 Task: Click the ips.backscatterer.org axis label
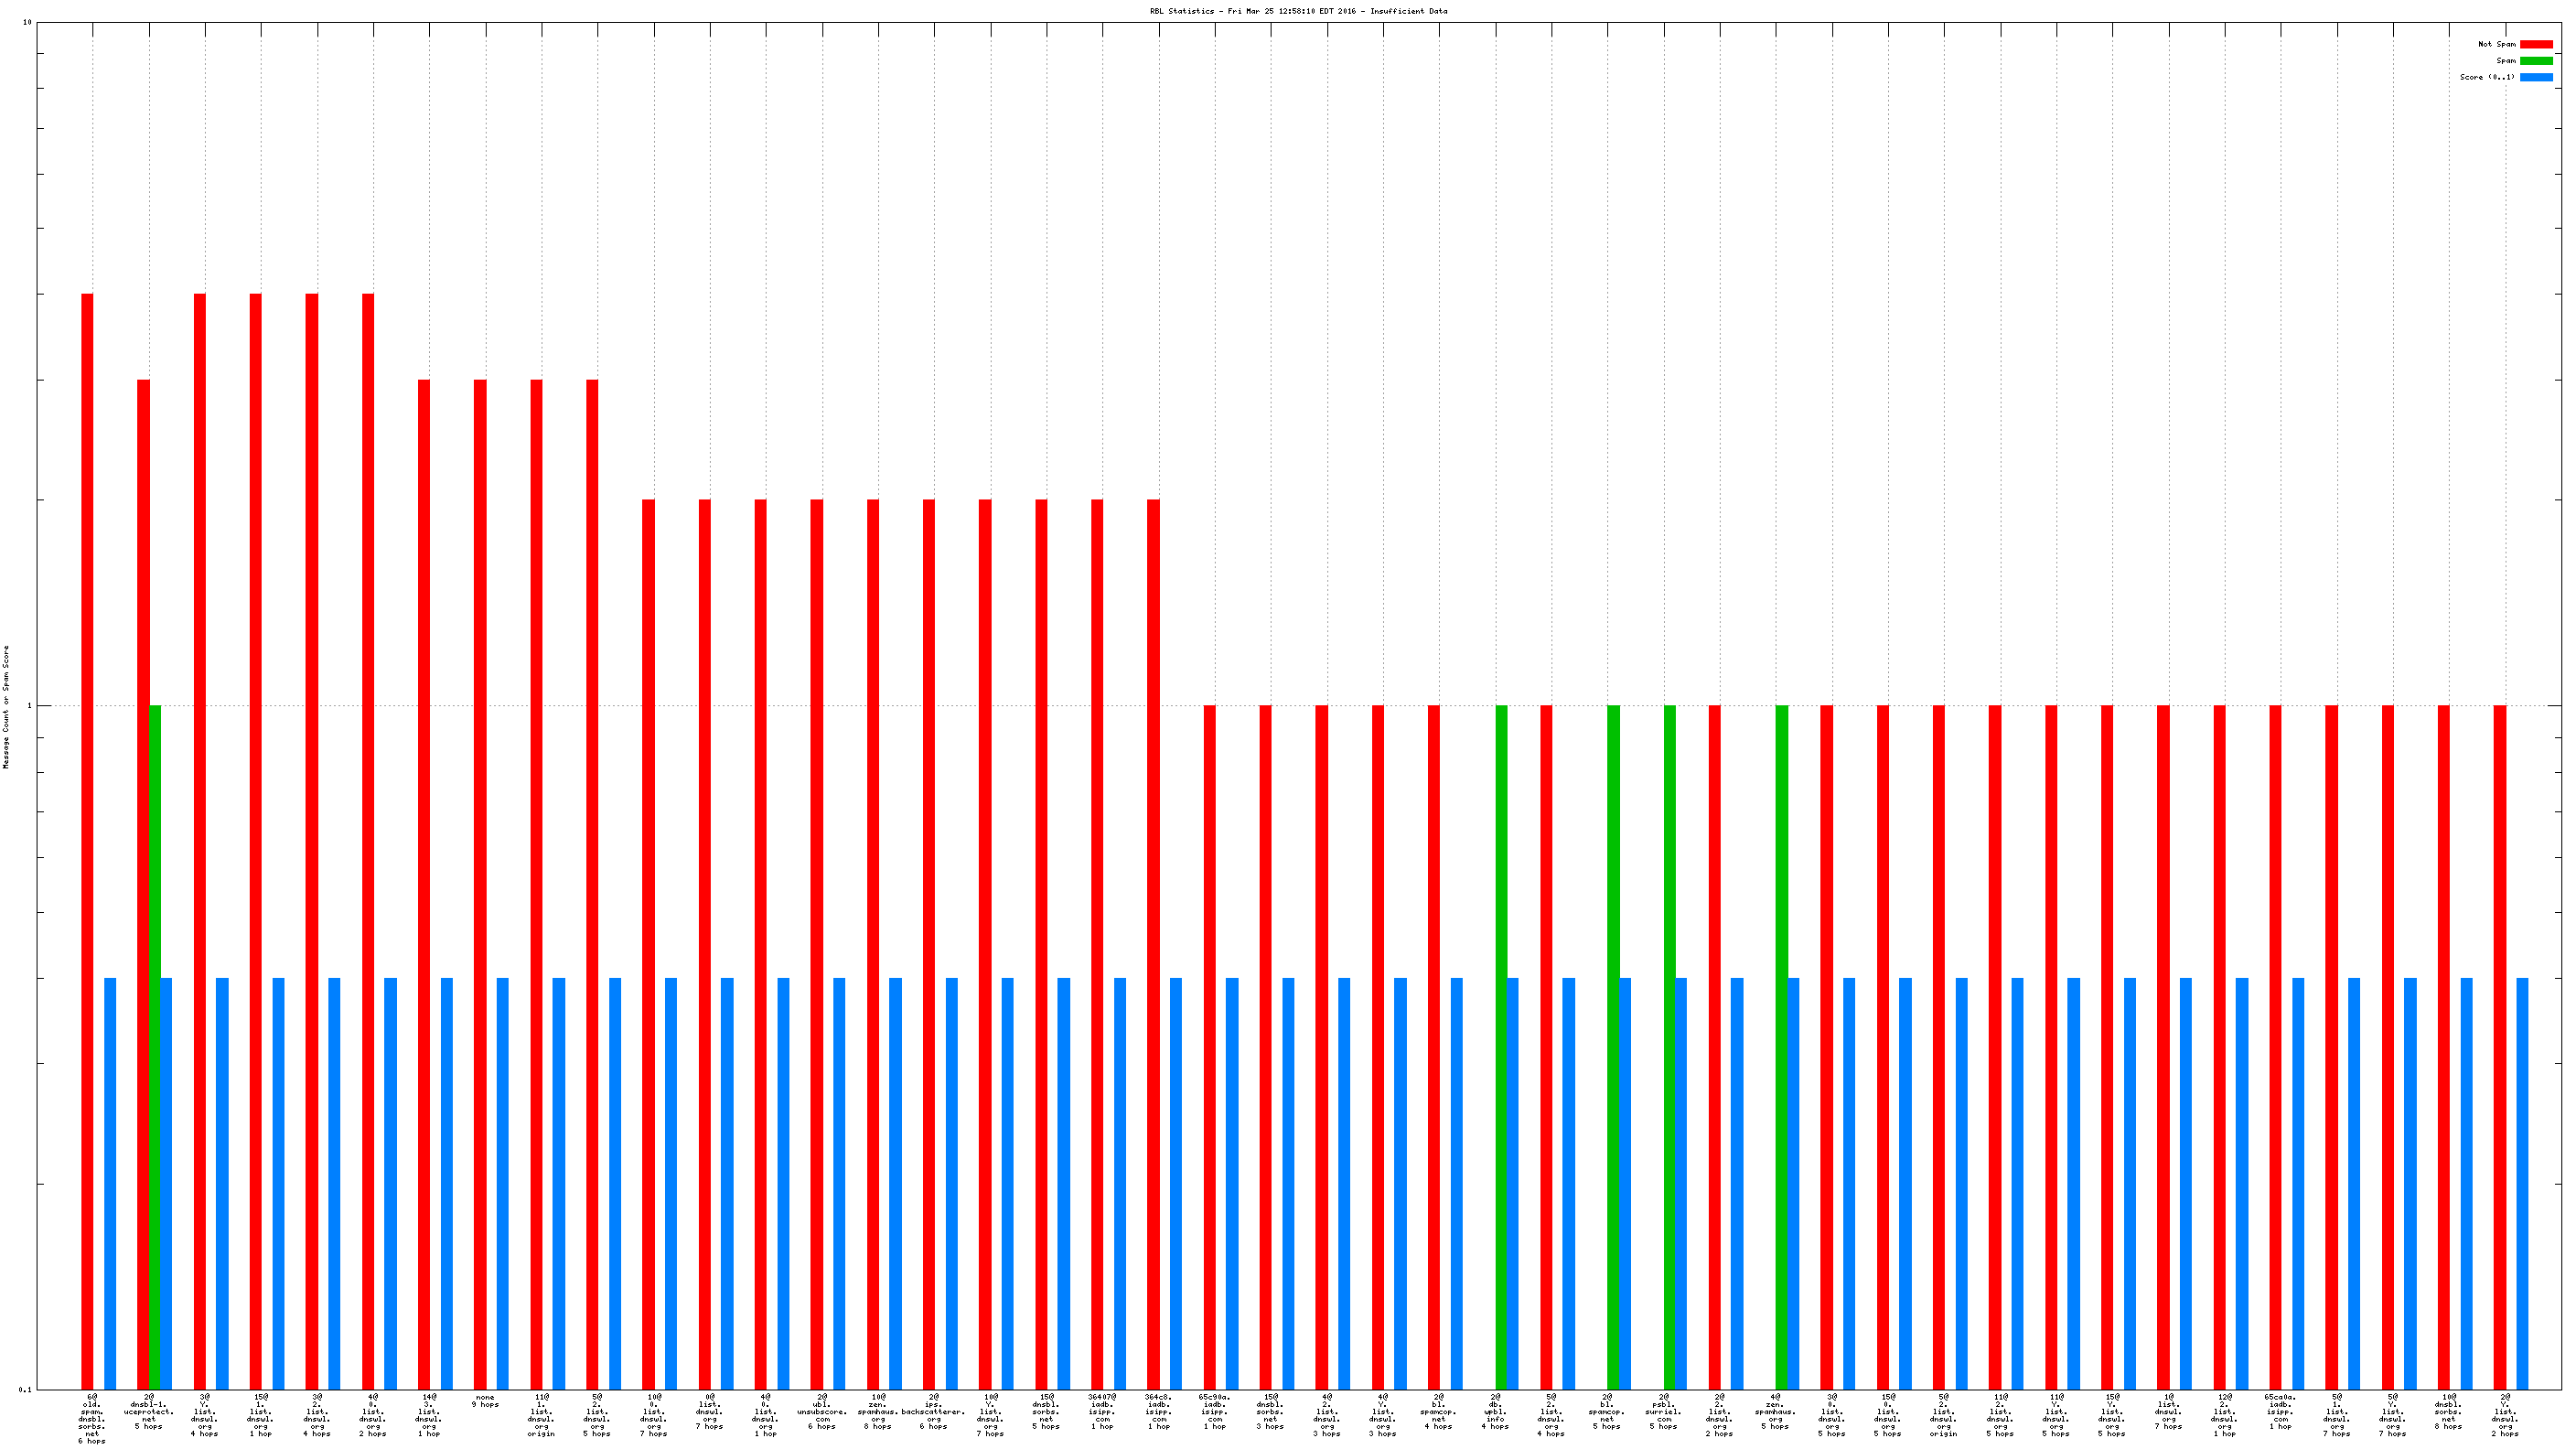click(933, 1411)
